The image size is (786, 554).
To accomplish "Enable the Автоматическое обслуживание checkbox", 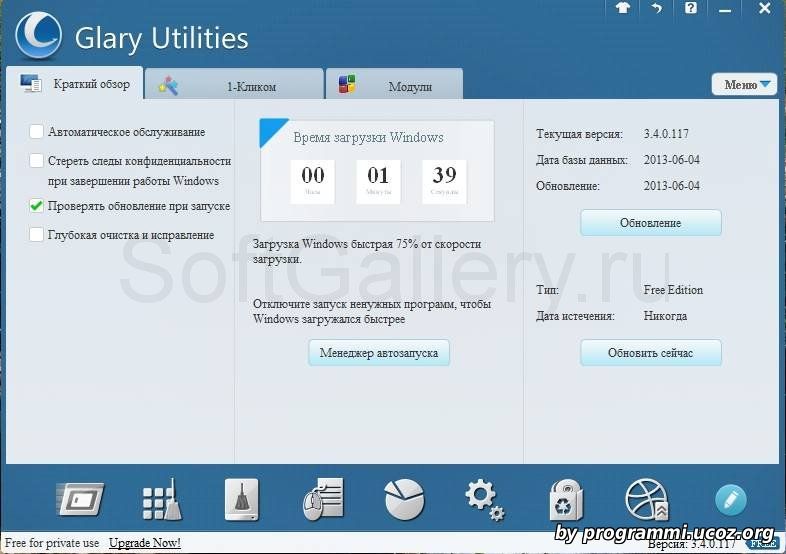I will [x=37, y=132].
